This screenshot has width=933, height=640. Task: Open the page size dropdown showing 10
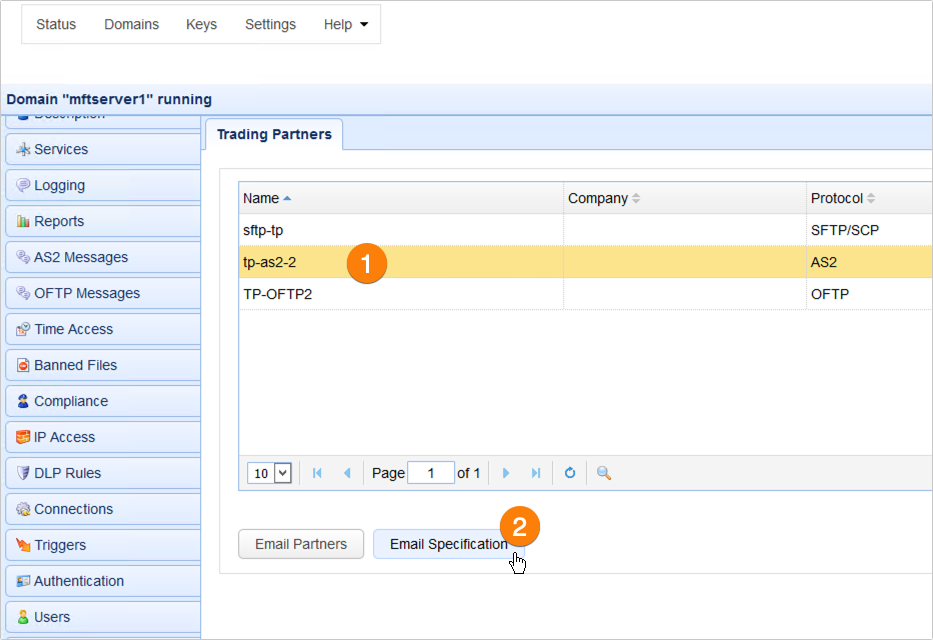268,473
